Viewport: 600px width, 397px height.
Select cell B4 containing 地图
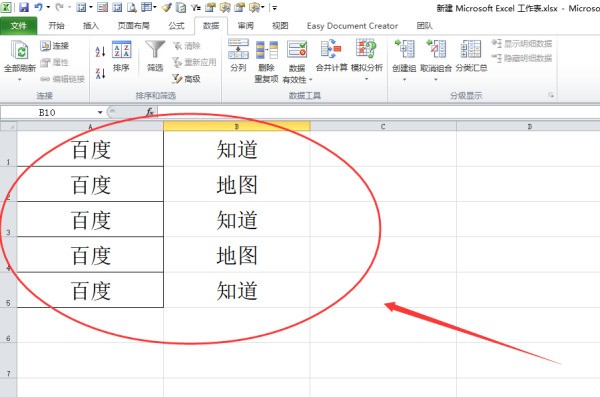point(236,255)
